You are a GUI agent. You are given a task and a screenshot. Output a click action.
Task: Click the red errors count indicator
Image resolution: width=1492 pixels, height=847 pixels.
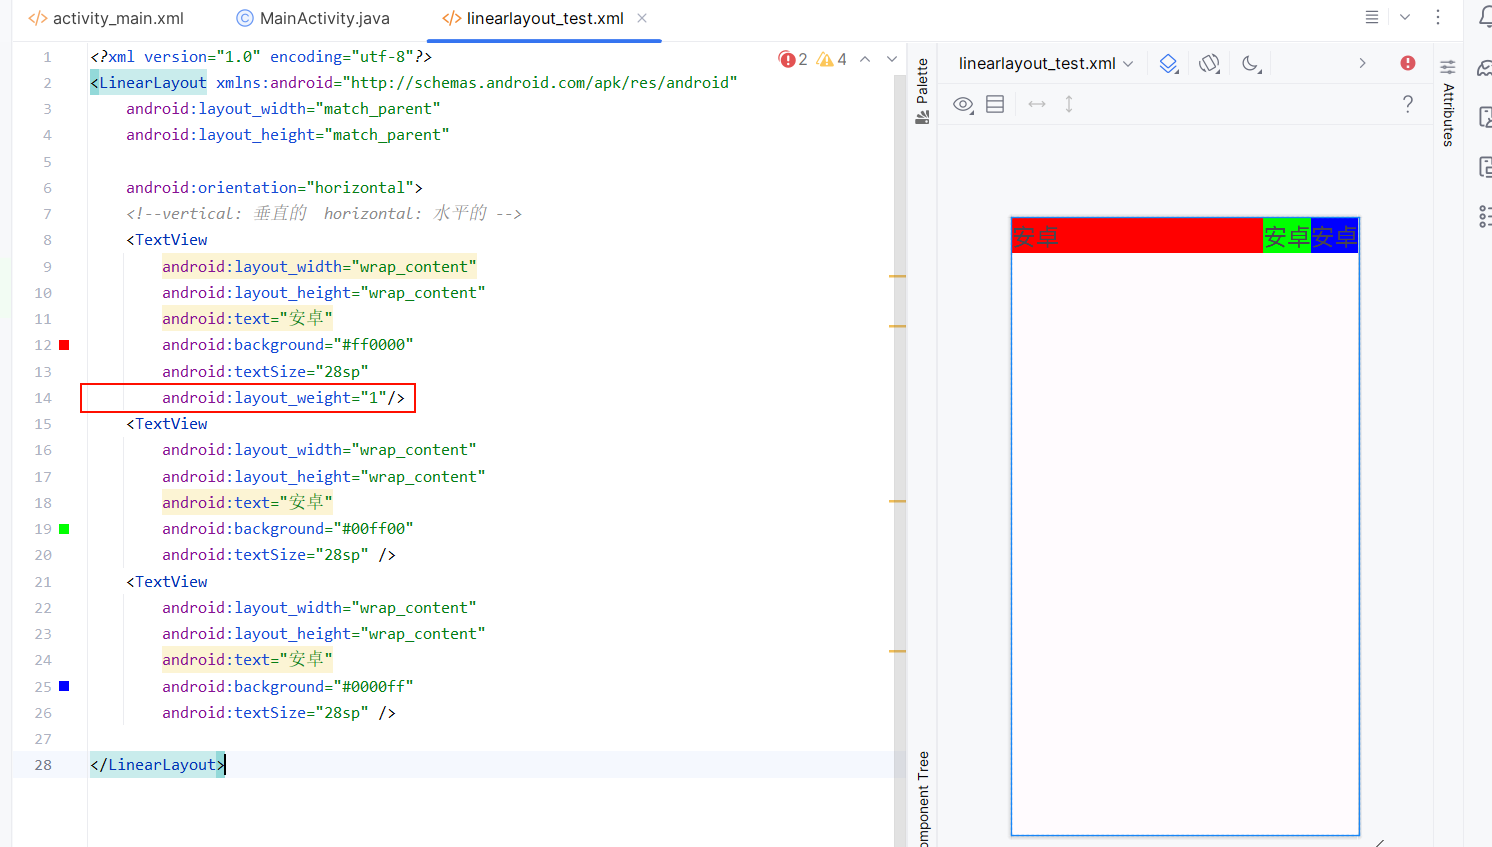point(793,59)
